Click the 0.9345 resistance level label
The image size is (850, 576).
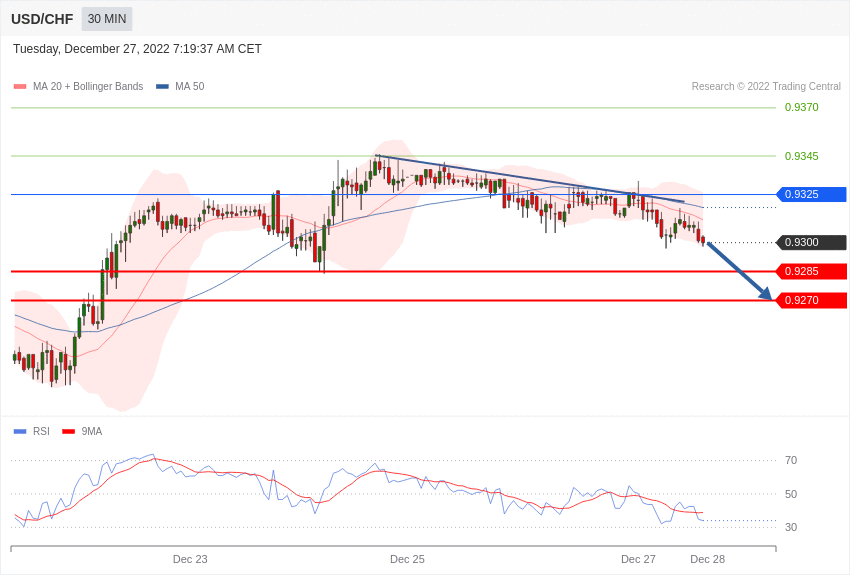801,156
